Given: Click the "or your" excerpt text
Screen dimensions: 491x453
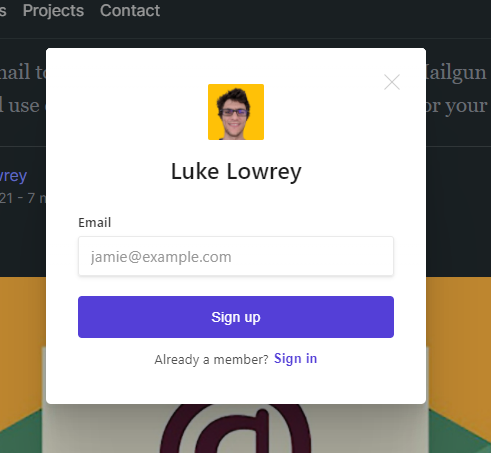Looking at the screenshot, I should (x=456, y=106).
